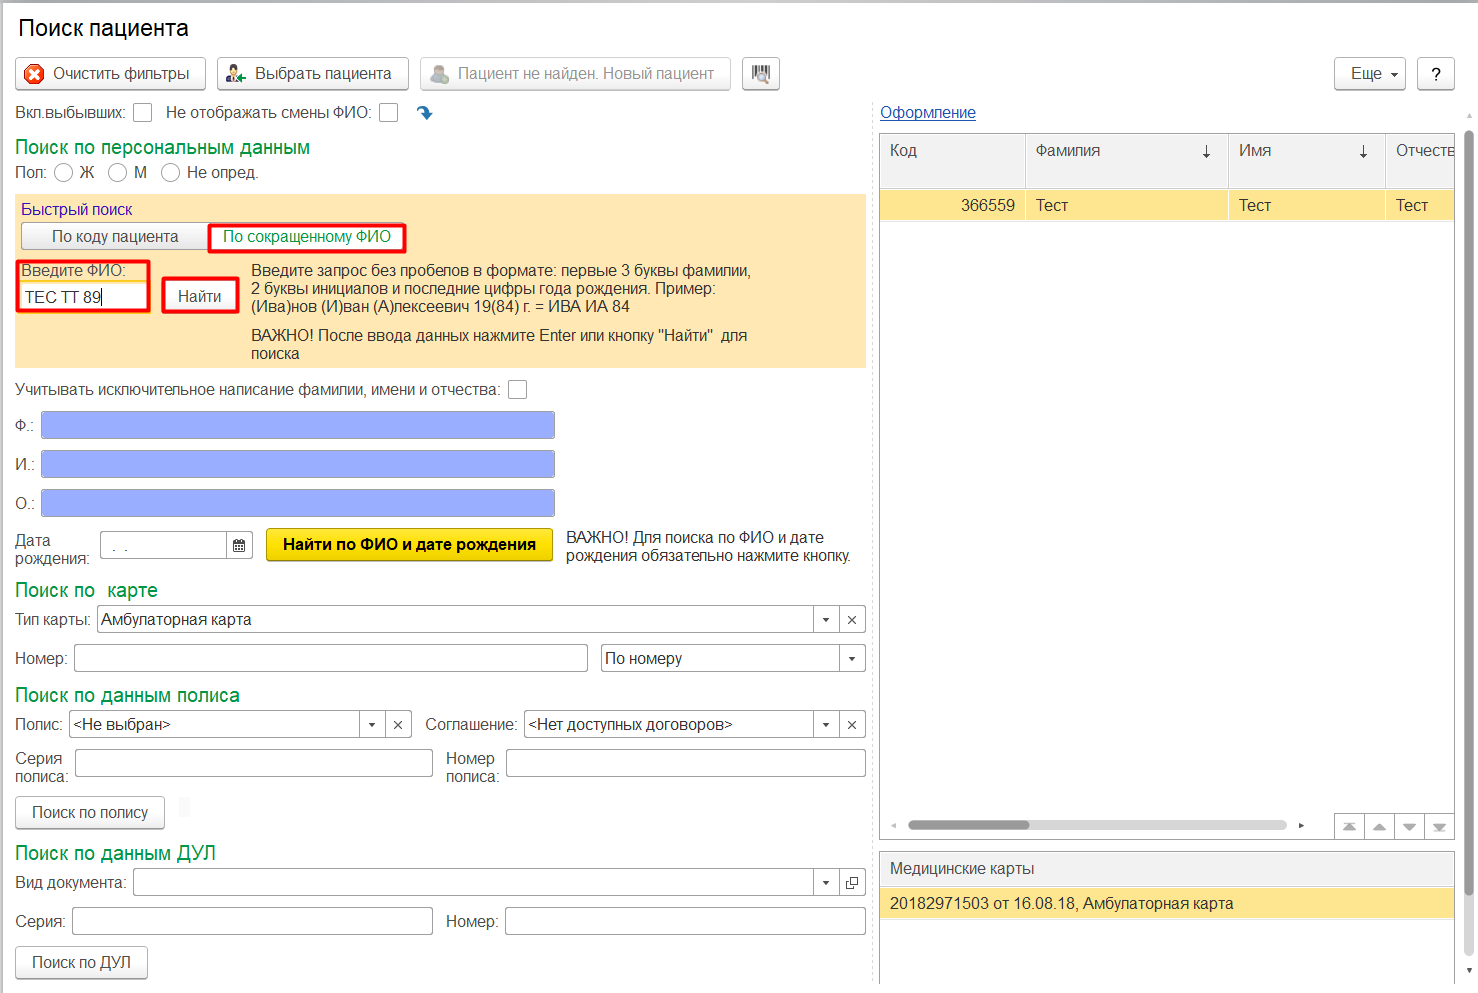Toggle Не отображать смены ФИО checkbox

pos(389,113)
